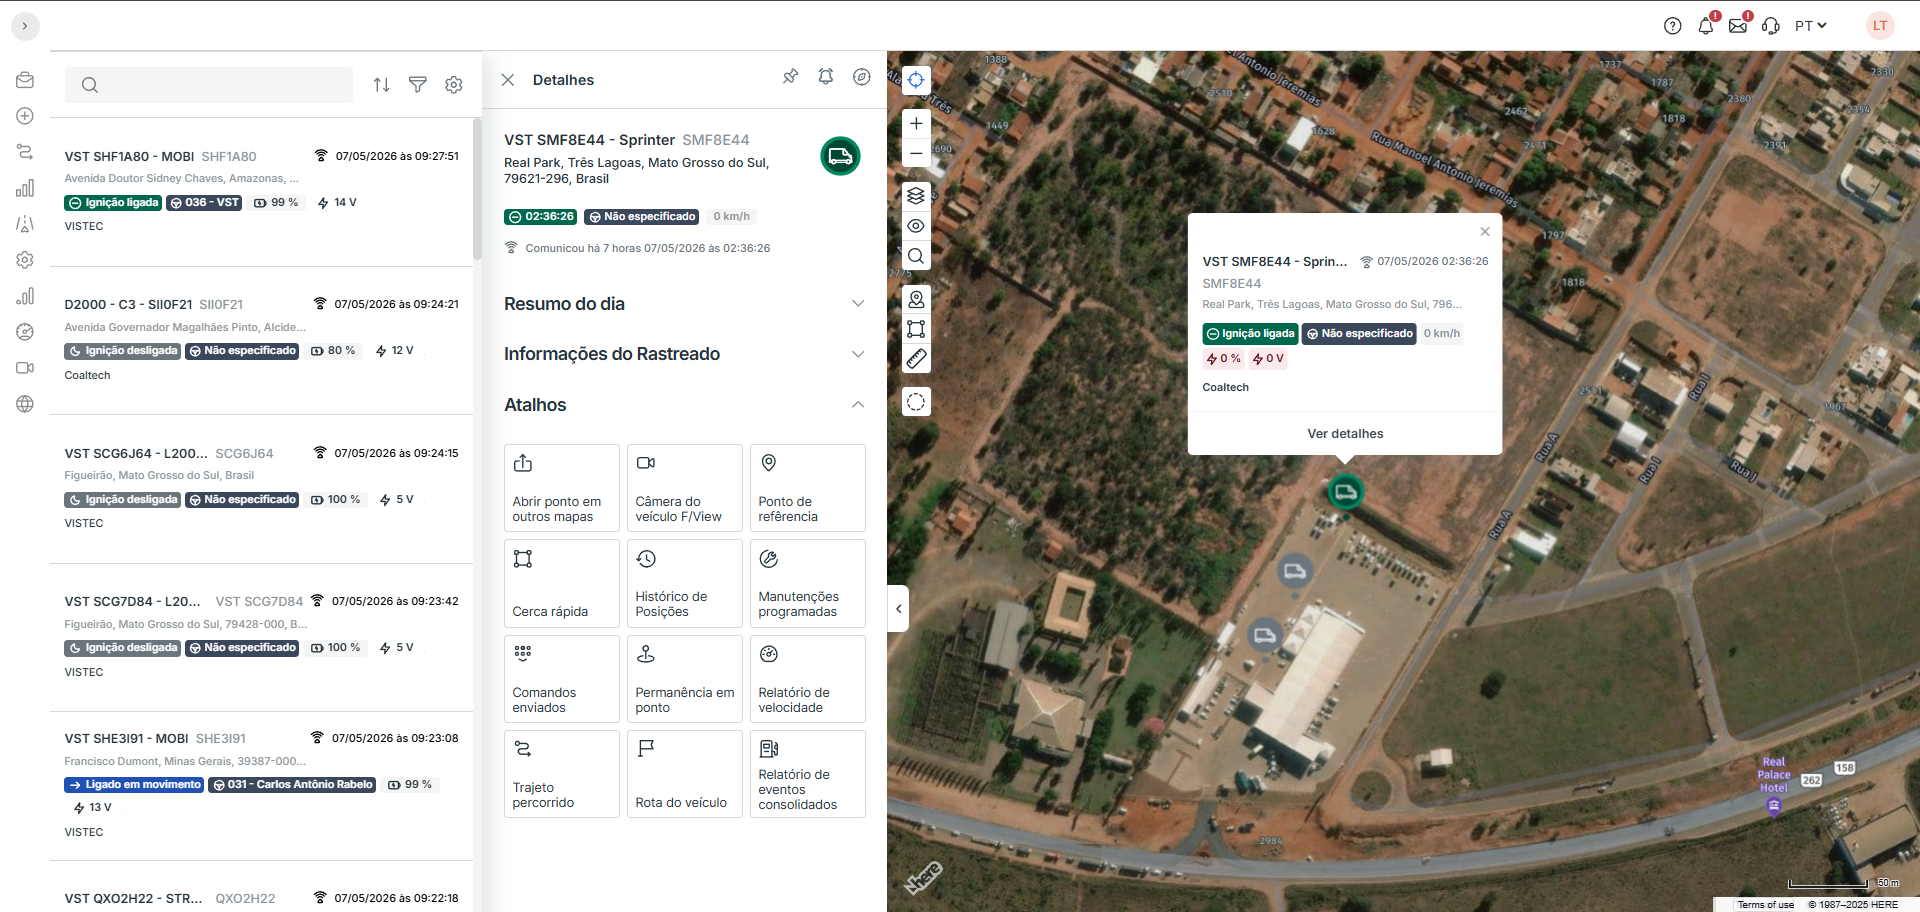Image resolution: width=1920 pixels, height=912 pixels.
Task: Open Rota do veículo shortcut
Action: 685,774
